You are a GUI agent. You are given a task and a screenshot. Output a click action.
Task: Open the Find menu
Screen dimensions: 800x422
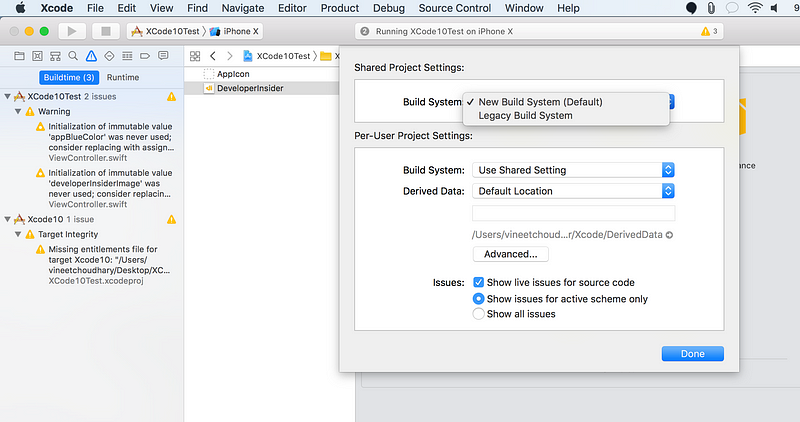point(197,8)
